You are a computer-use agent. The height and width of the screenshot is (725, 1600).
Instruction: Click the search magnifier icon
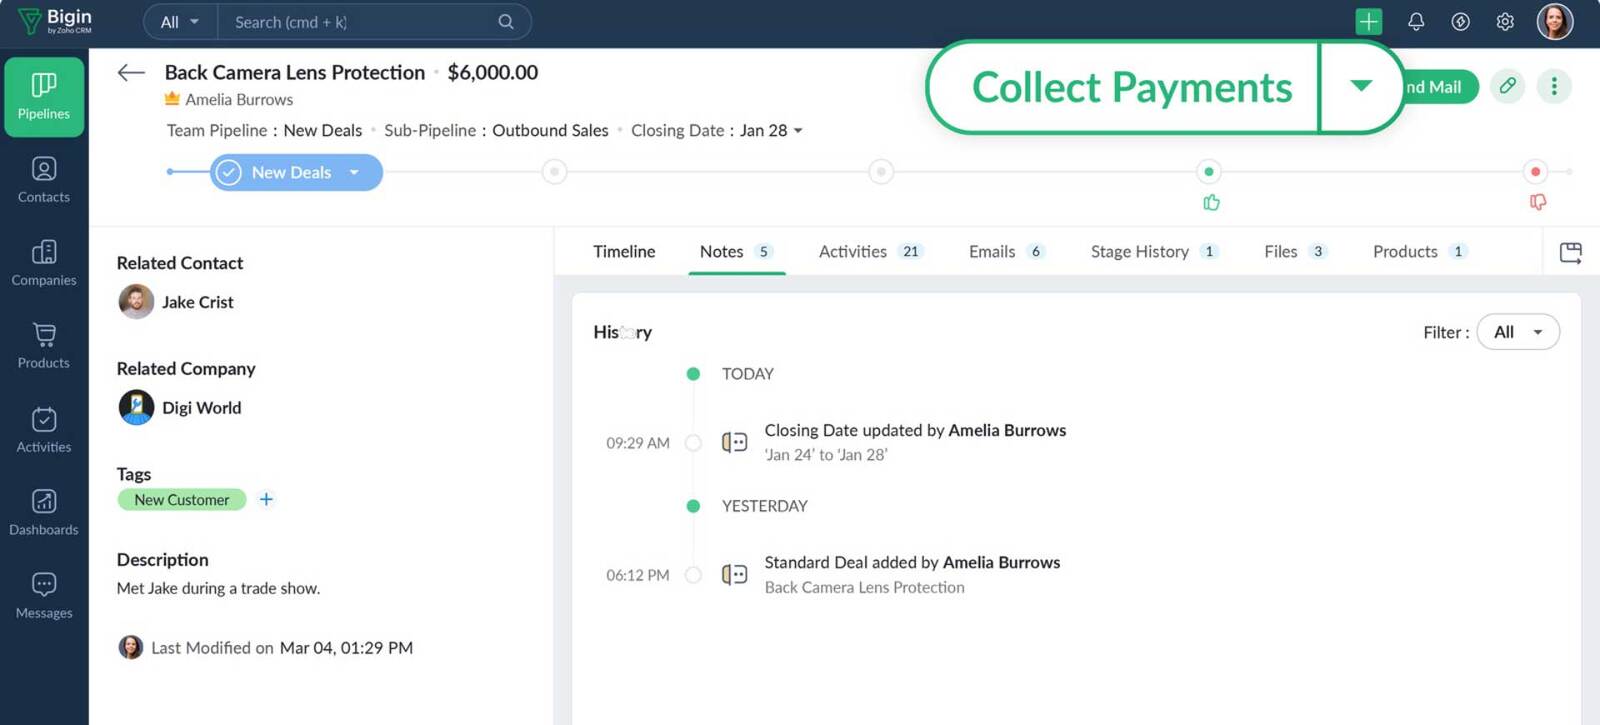(x=506, y=22)
